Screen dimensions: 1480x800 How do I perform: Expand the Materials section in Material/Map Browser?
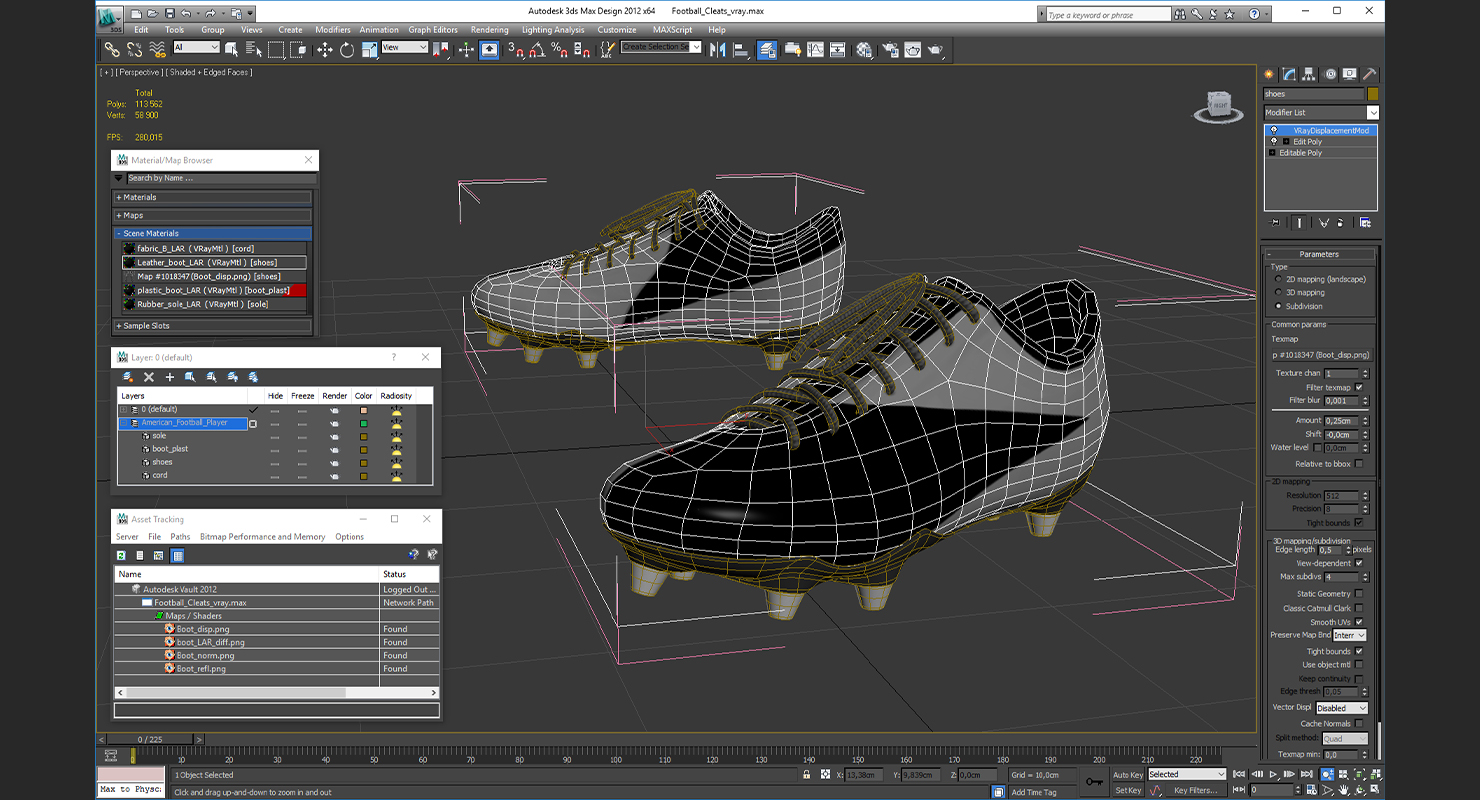[x=214, y=197]
